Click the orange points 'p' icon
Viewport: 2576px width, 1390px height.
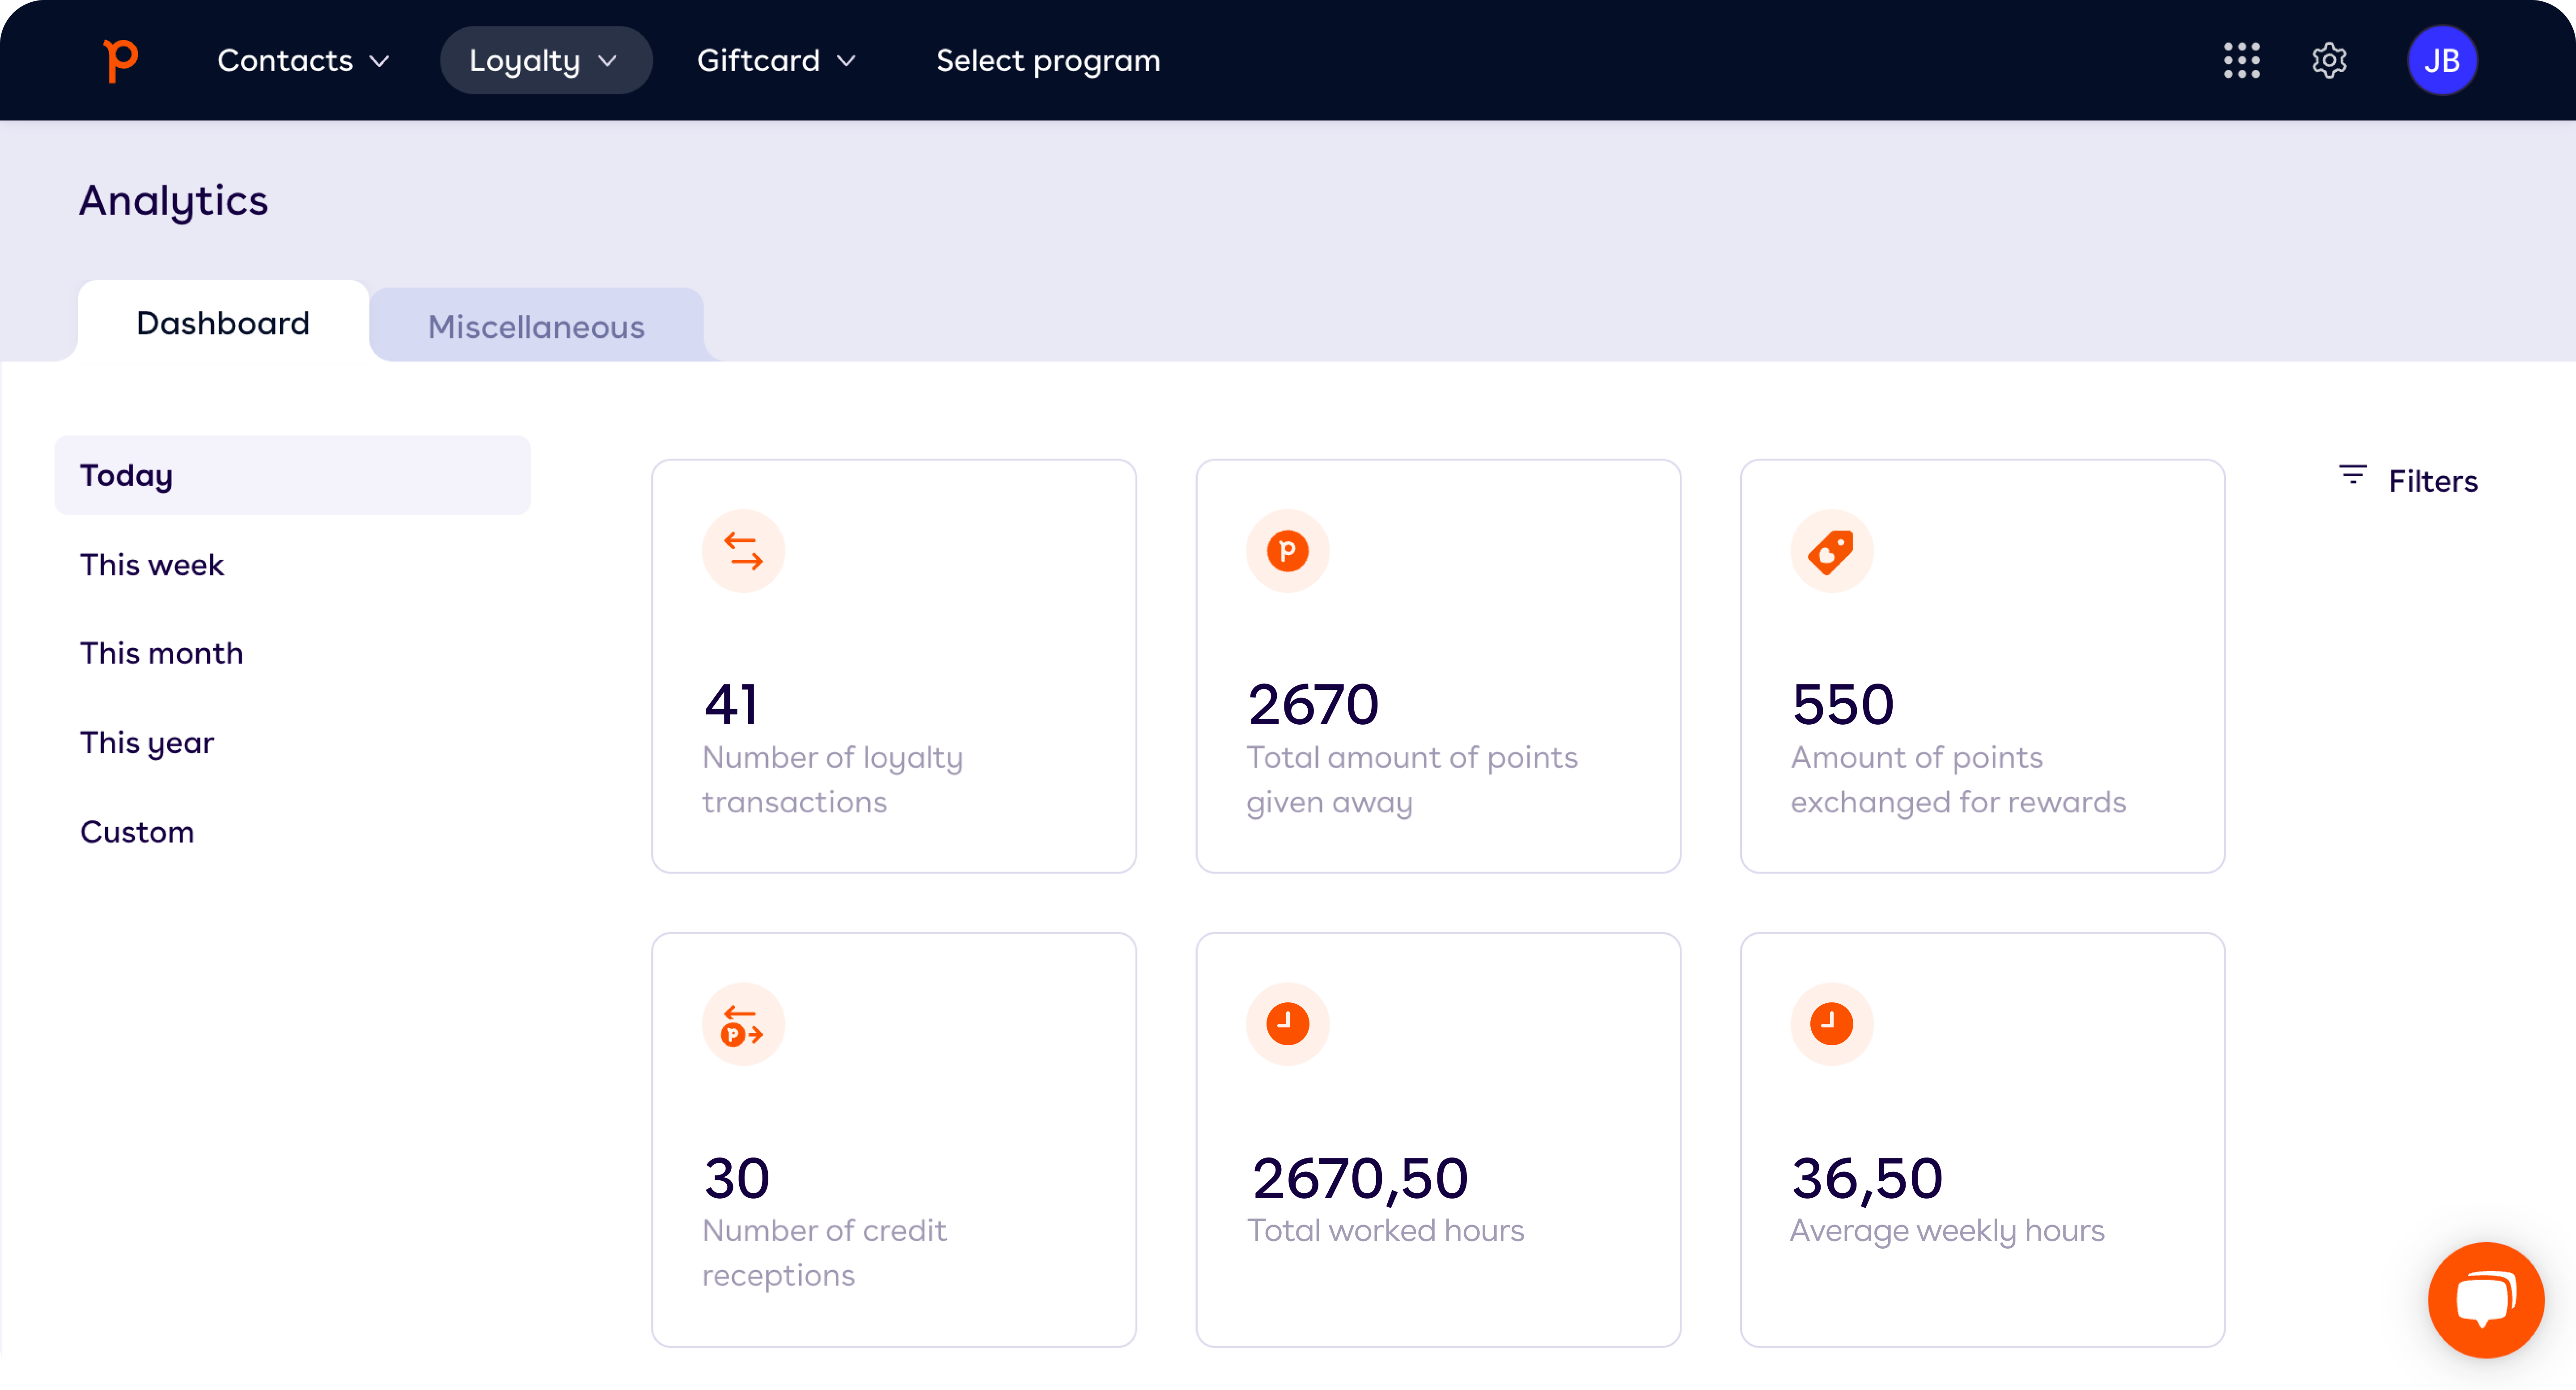1288,550
